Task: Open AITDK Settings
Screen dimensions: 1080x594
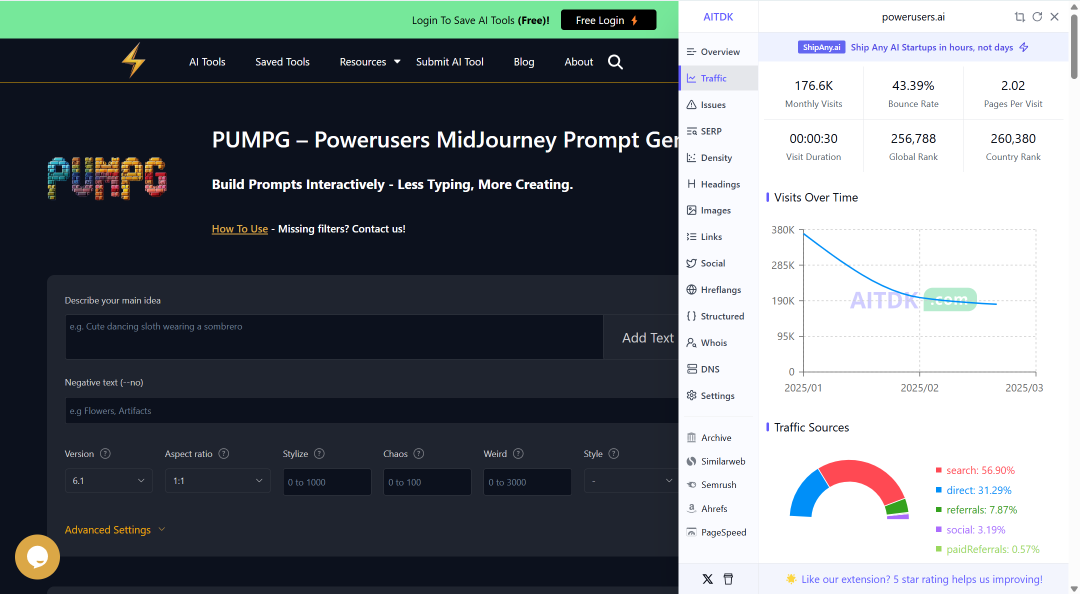Action: coord(718,396)
